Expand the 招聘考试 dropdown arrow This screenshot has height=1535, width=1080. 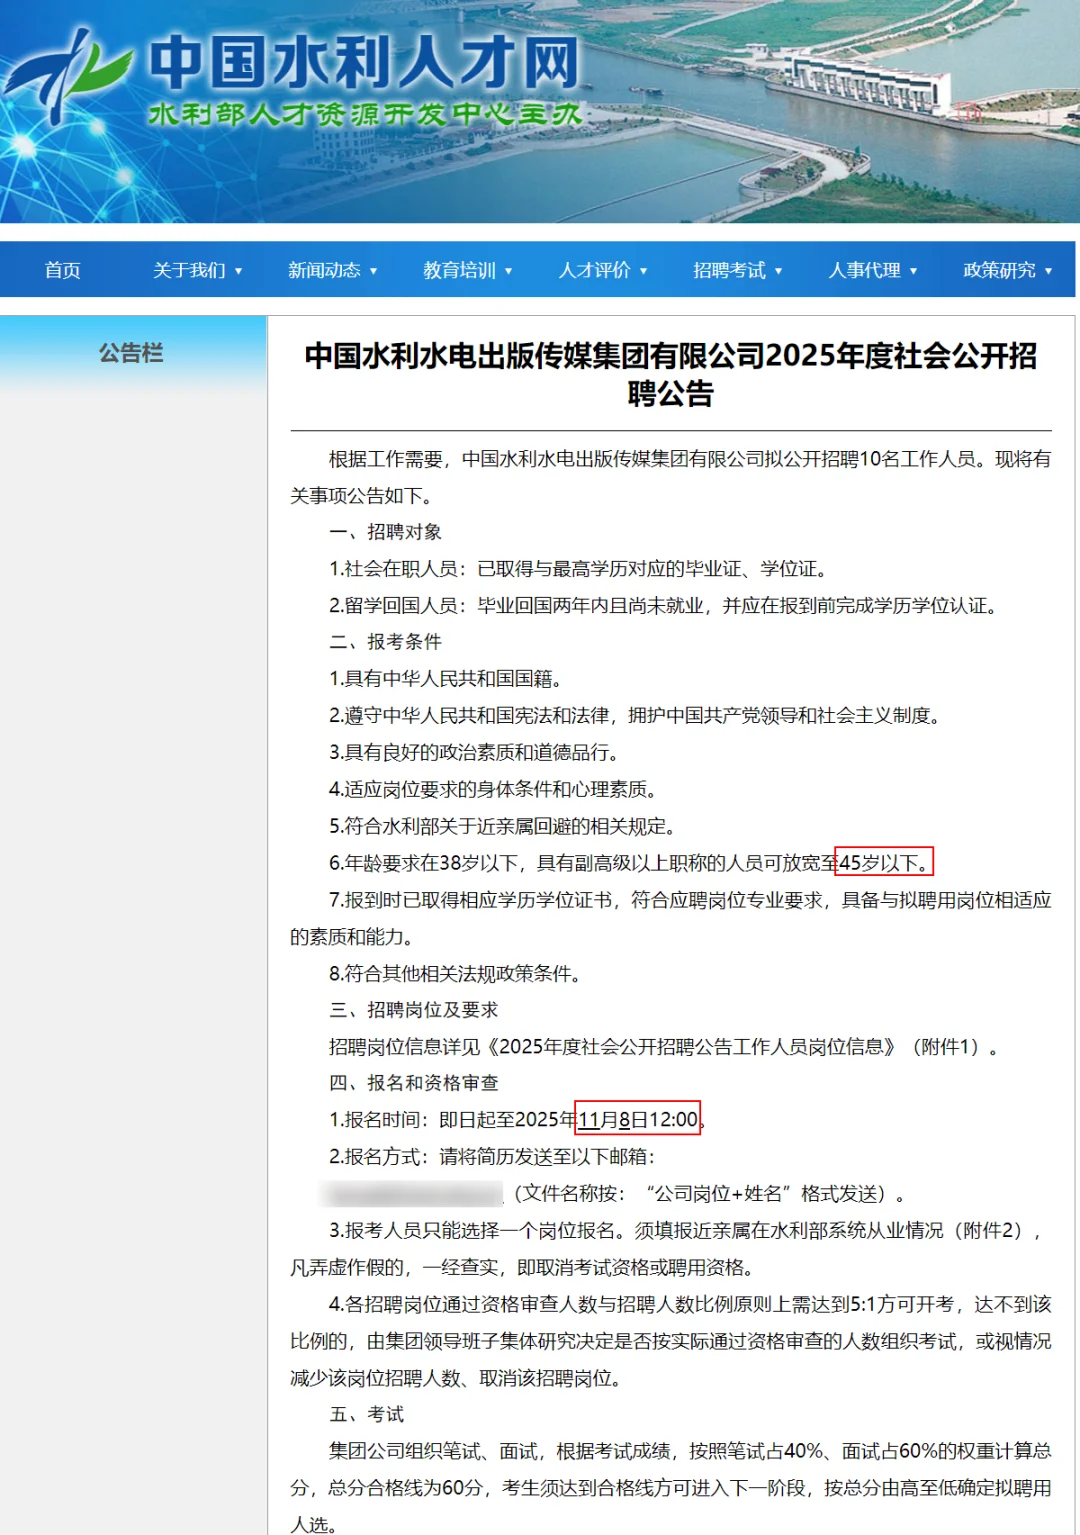pyautogui.click(x=778, y=271)
